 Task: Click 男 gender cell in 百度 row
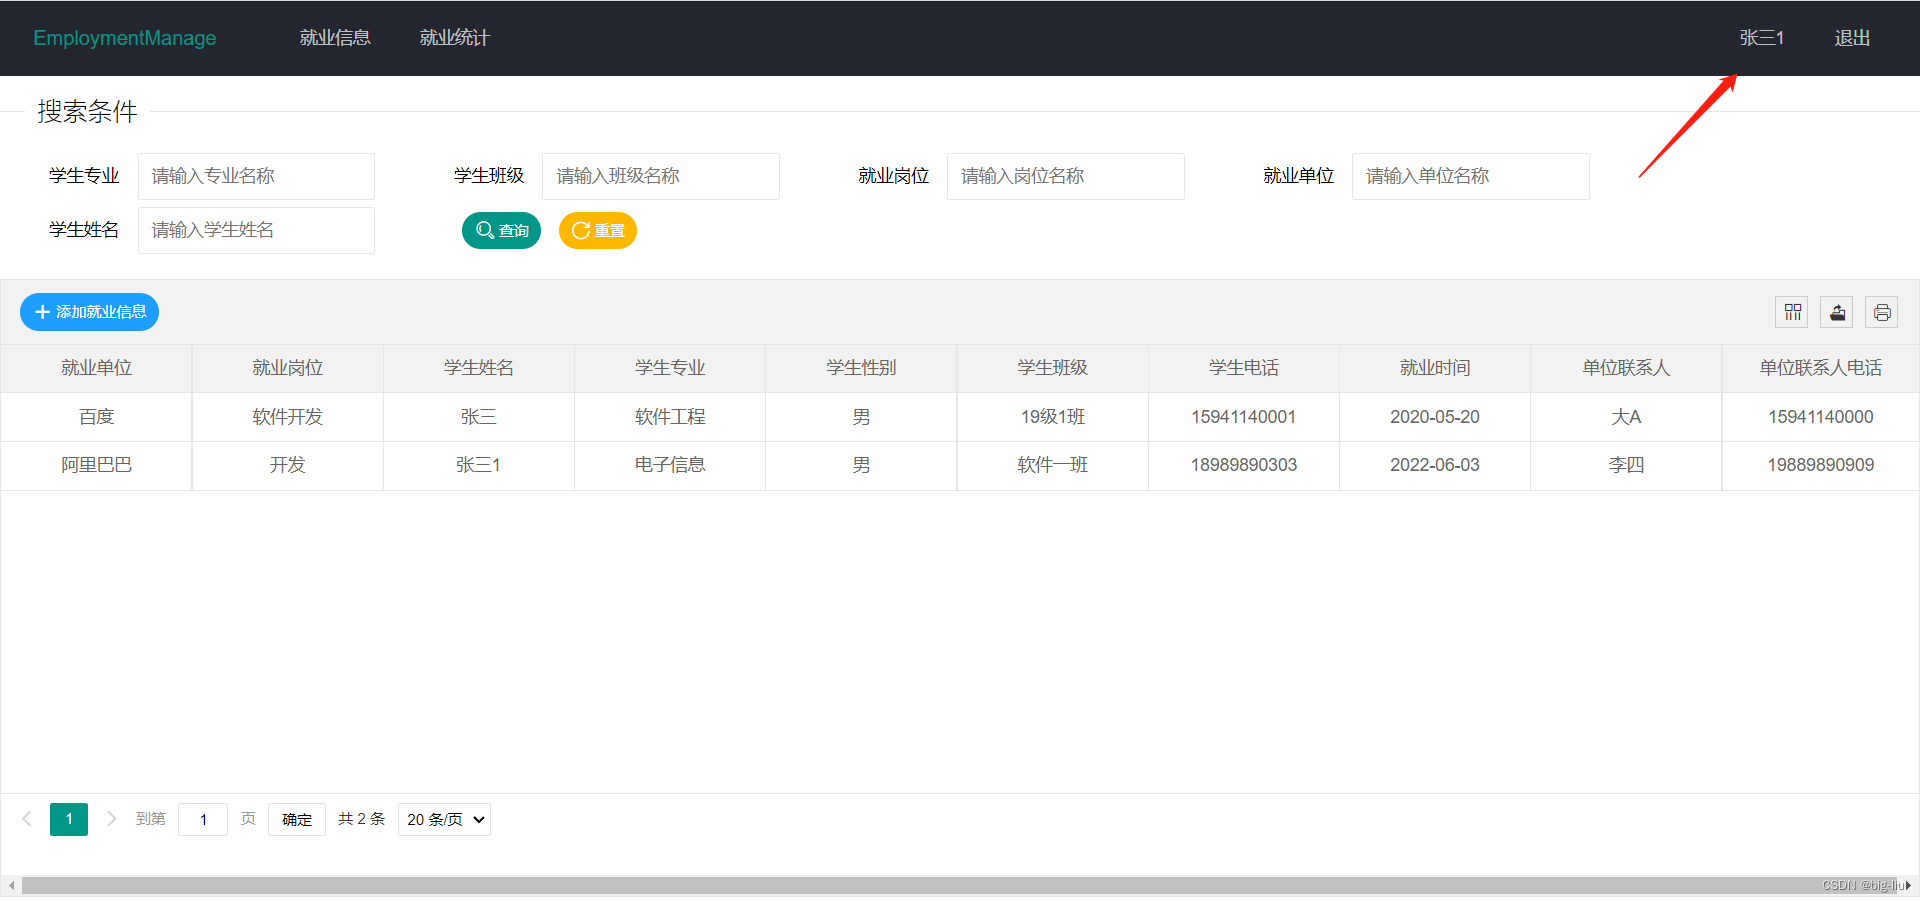[x=861, y=417]
